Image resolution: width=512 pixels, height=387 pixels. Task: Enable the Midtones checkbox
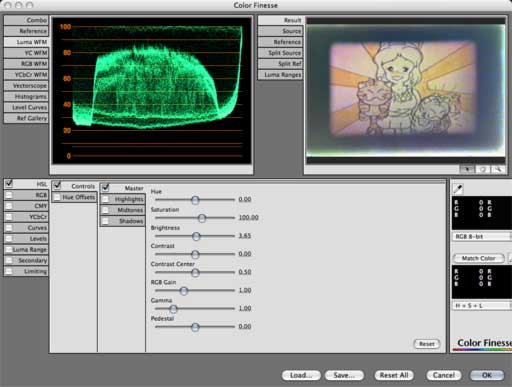pos(105,210)
